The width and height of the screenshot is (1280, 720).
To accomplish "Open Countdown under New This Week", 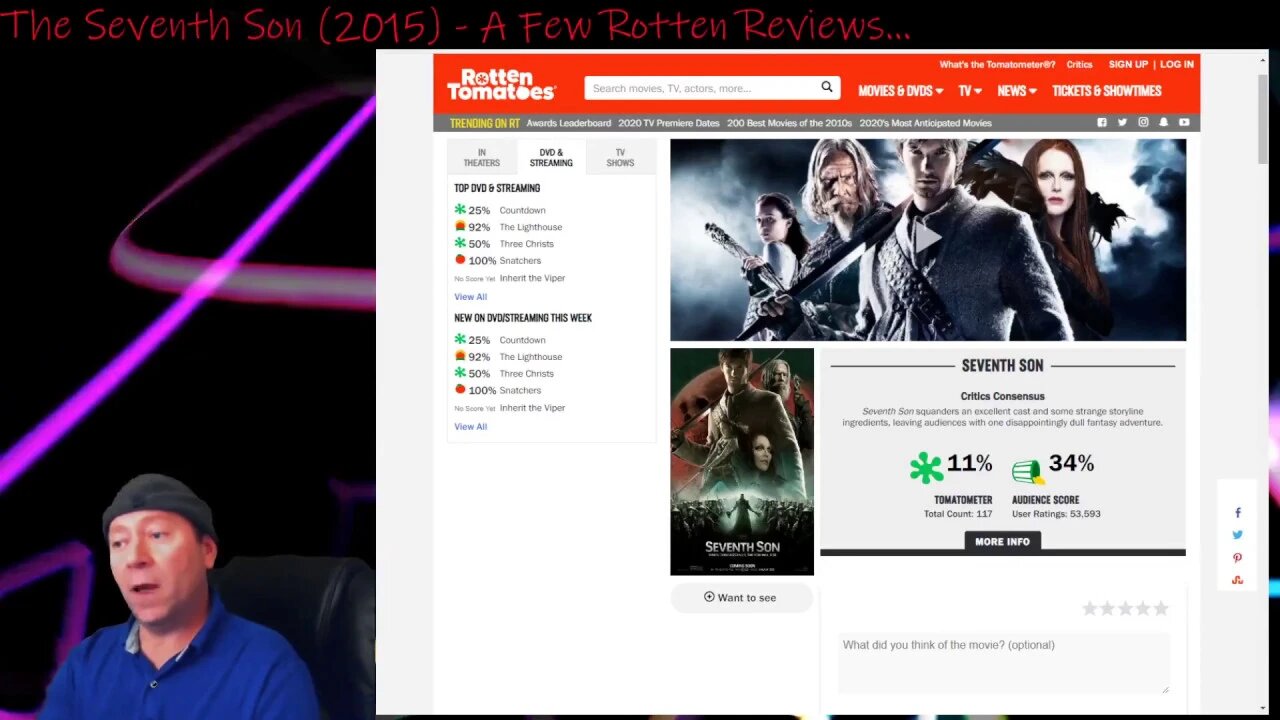I will pos(522,340).
